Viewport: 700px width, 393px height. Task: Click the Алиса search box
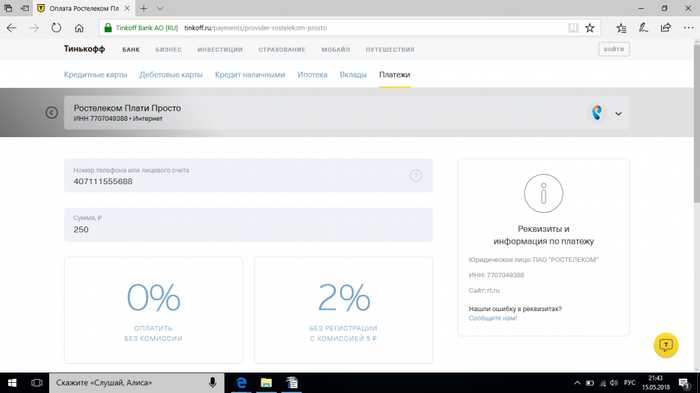click(136, 383)
